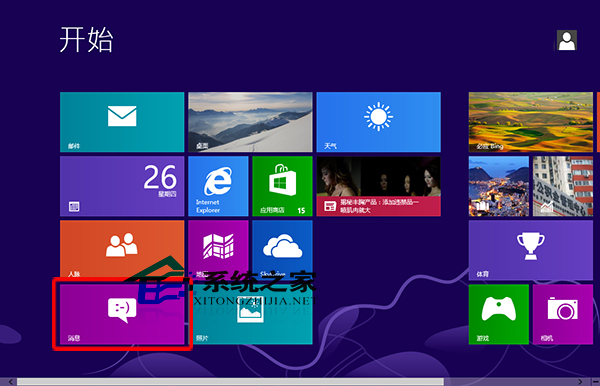Launch Internet Explorer tile
600x386 pixels.
[x=218, y=186]
